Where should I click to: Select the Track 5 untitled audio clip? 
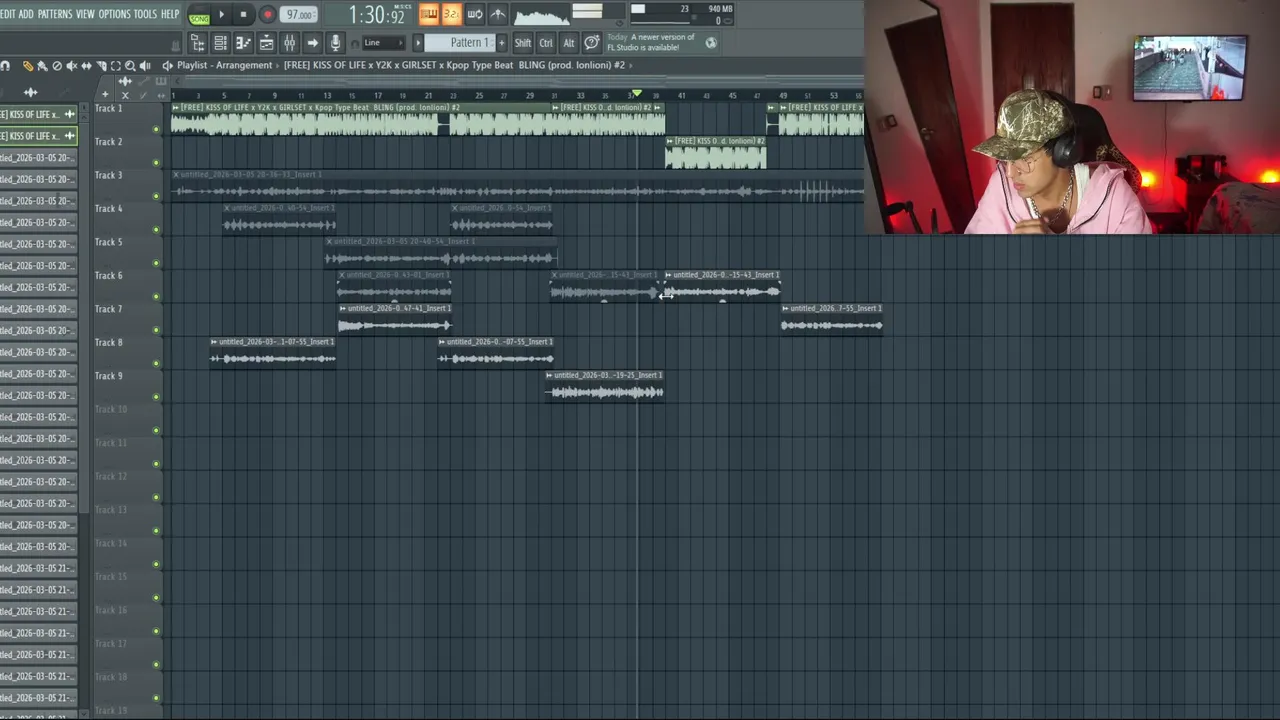coord(440,252)
